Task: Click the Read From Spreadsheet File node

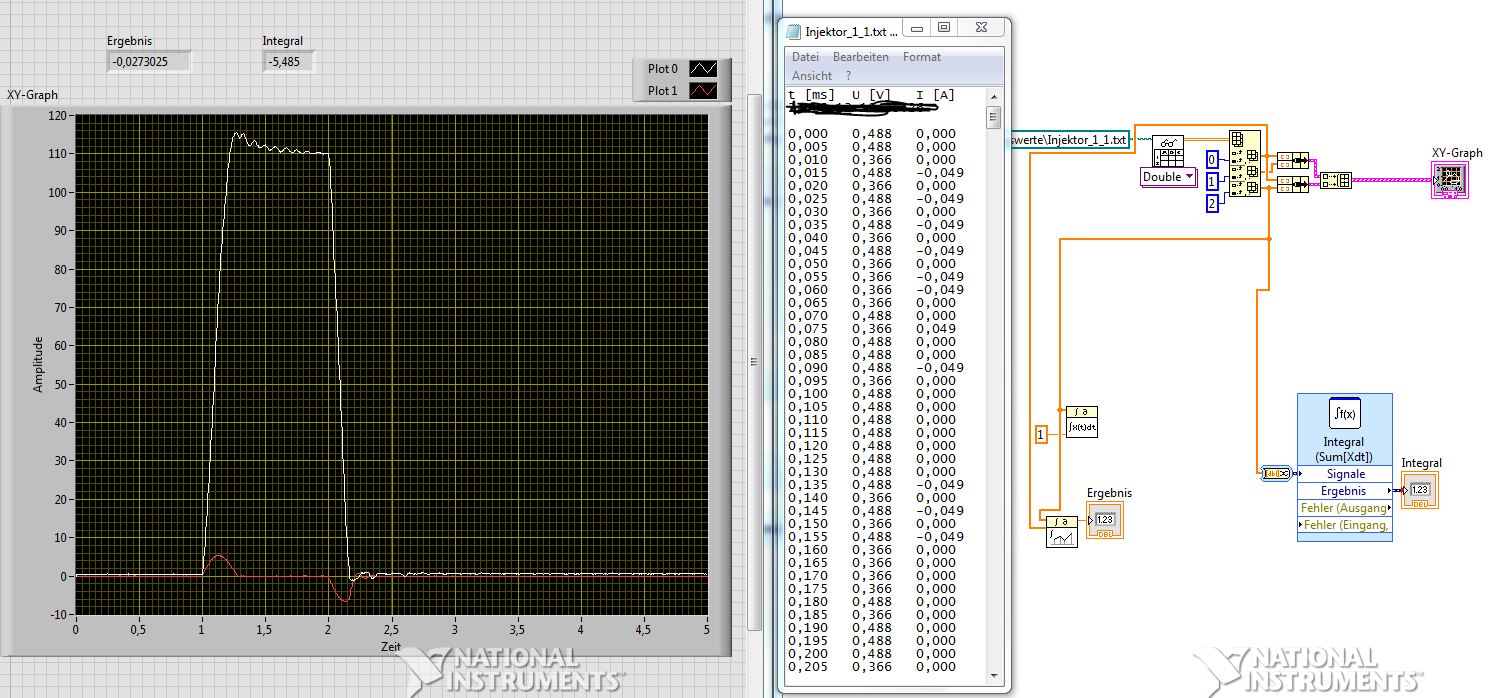Action: pos(1168,151)
